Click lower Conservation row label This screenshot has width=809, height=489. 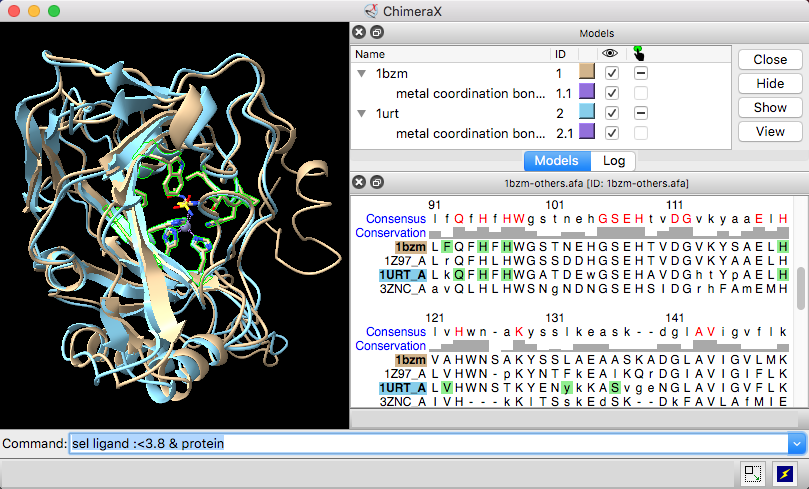click(x=391, y=346)
